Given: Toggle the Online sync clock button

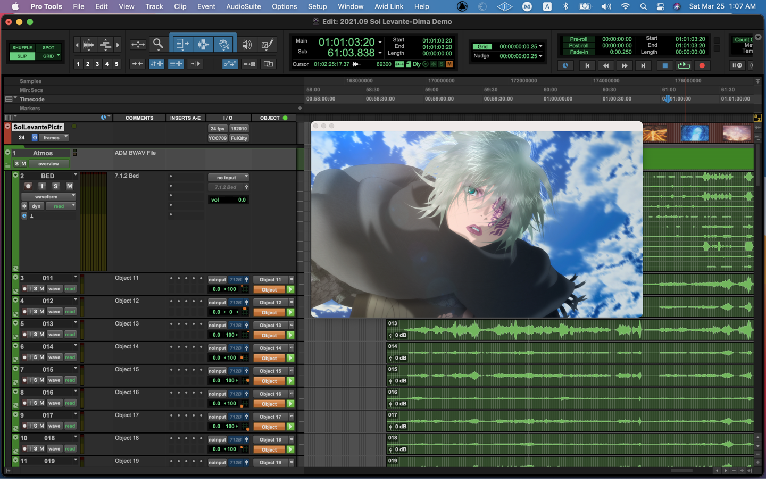Looking at the screenshot, I should 566,65.
